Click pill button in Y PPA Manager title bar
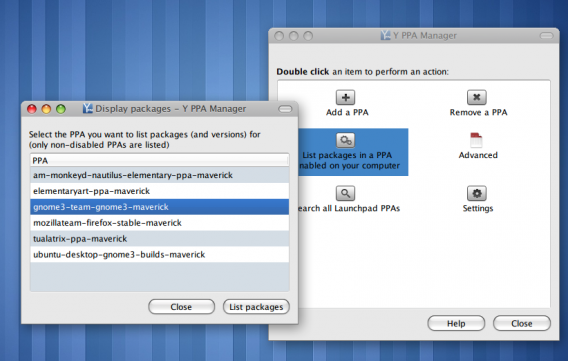The width and height of the screenshot is (568, 361). click(547, 35)
